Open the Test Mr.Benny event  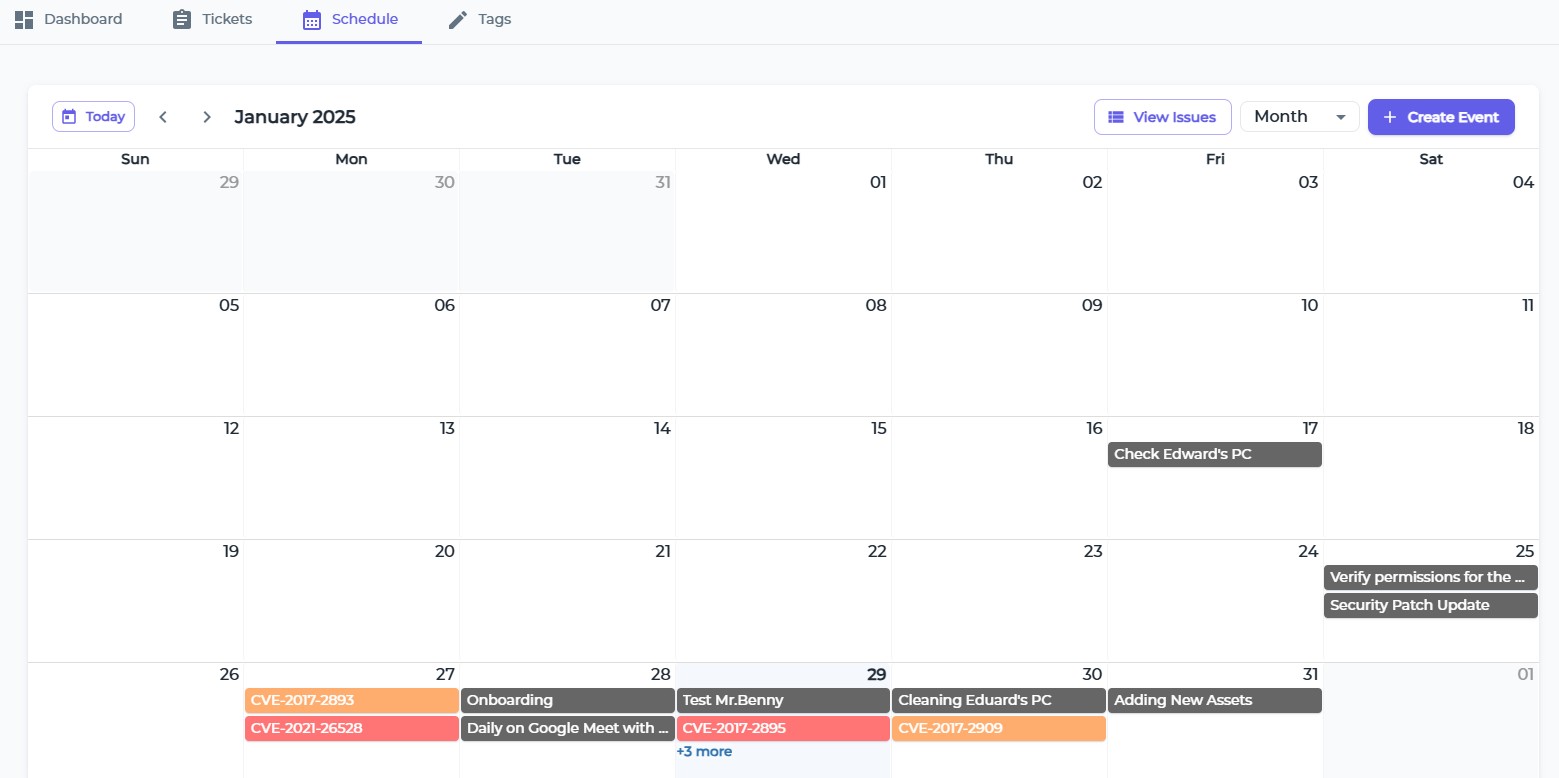tap(783, 701)
